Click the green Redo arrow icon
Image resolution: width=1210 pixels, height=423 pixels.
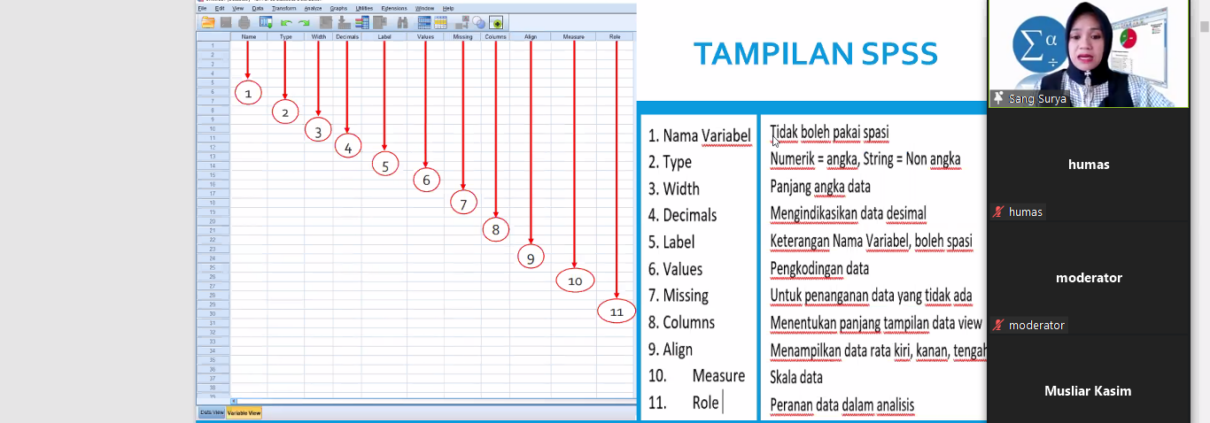(x=304, y=23)
